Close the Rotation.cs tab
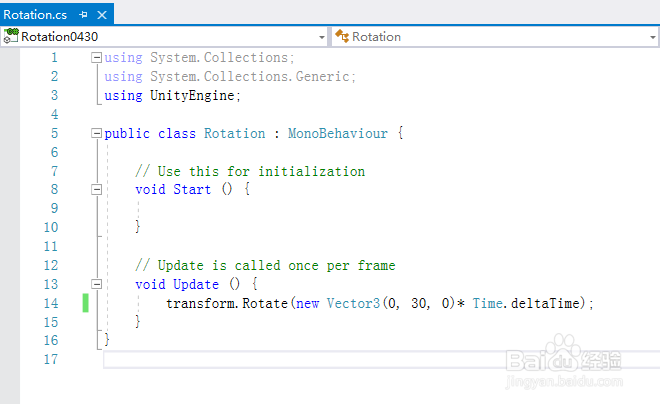This screenshot has width=660, height=404. (102, 15)
